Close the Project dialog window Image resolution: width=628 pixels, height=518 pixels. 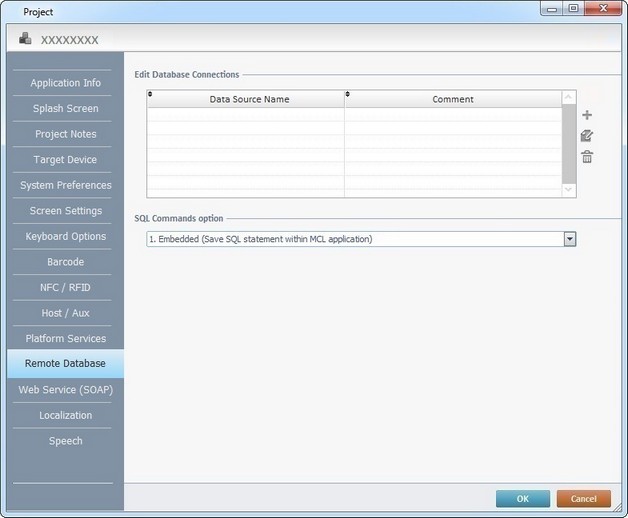click(603, 8)
